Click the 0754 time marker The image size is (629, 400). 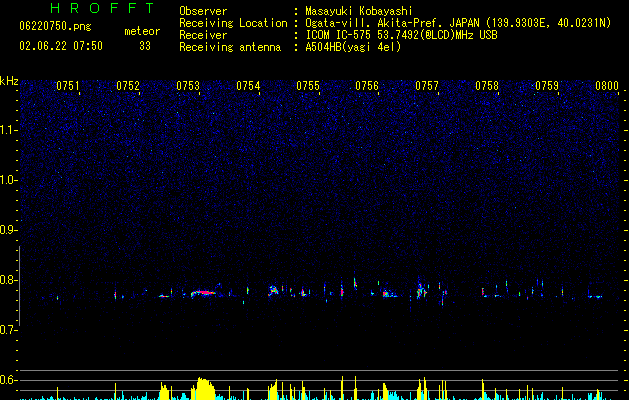(x=248, y=86)
